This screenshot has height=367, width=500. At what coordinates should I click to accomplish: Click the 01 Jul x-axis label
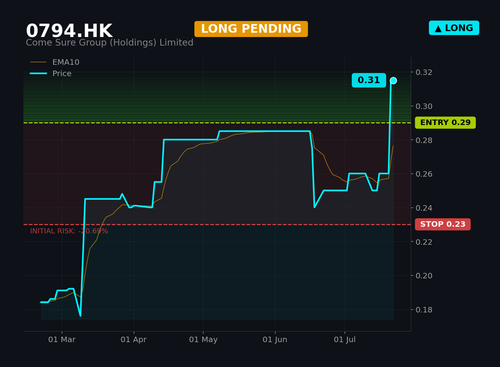coord(345,340)
